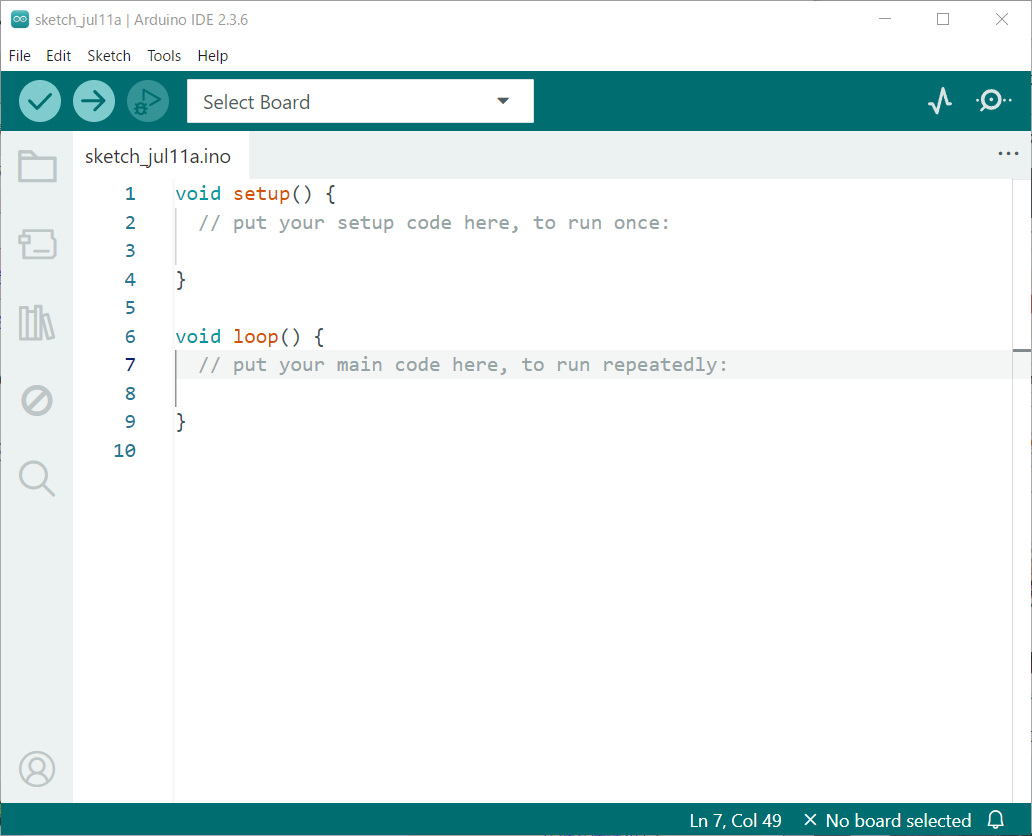Screen dimensions: 1032x836
Task: Click the 'void' keyword on line 1
Action: 198,194
